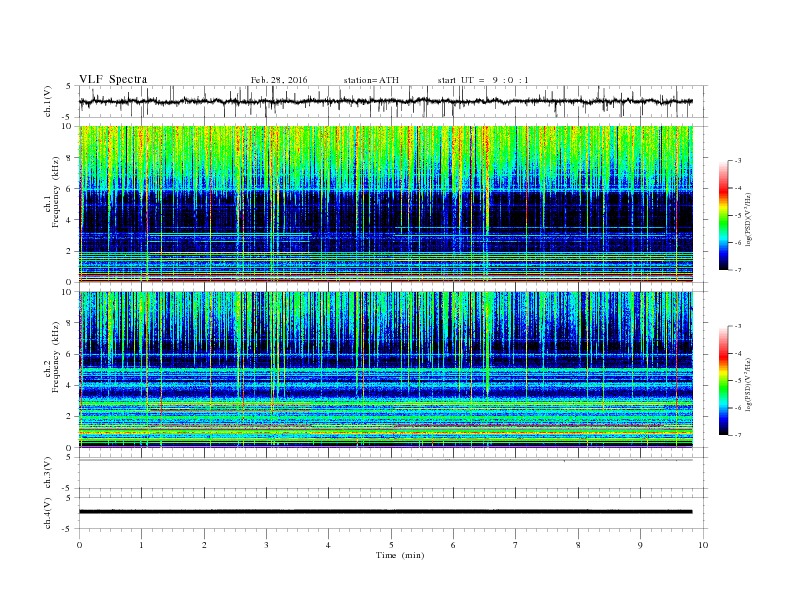792x612 pixels.
Task: Click the ch.2 spectrogram color bar
Action: click(724, 381)
